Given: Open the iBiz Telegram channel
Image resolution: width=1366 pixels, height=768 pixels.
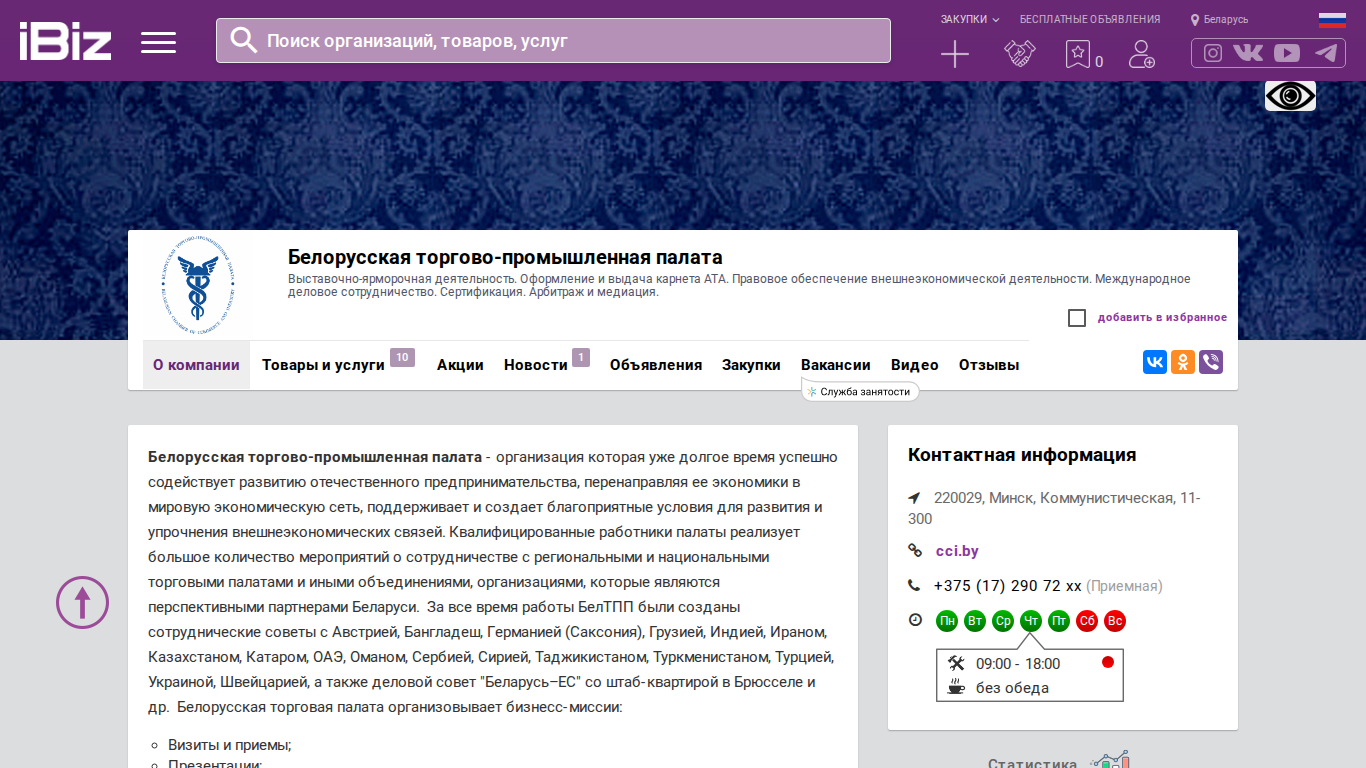Looking at the screenshot, I should pos(1327,53).
